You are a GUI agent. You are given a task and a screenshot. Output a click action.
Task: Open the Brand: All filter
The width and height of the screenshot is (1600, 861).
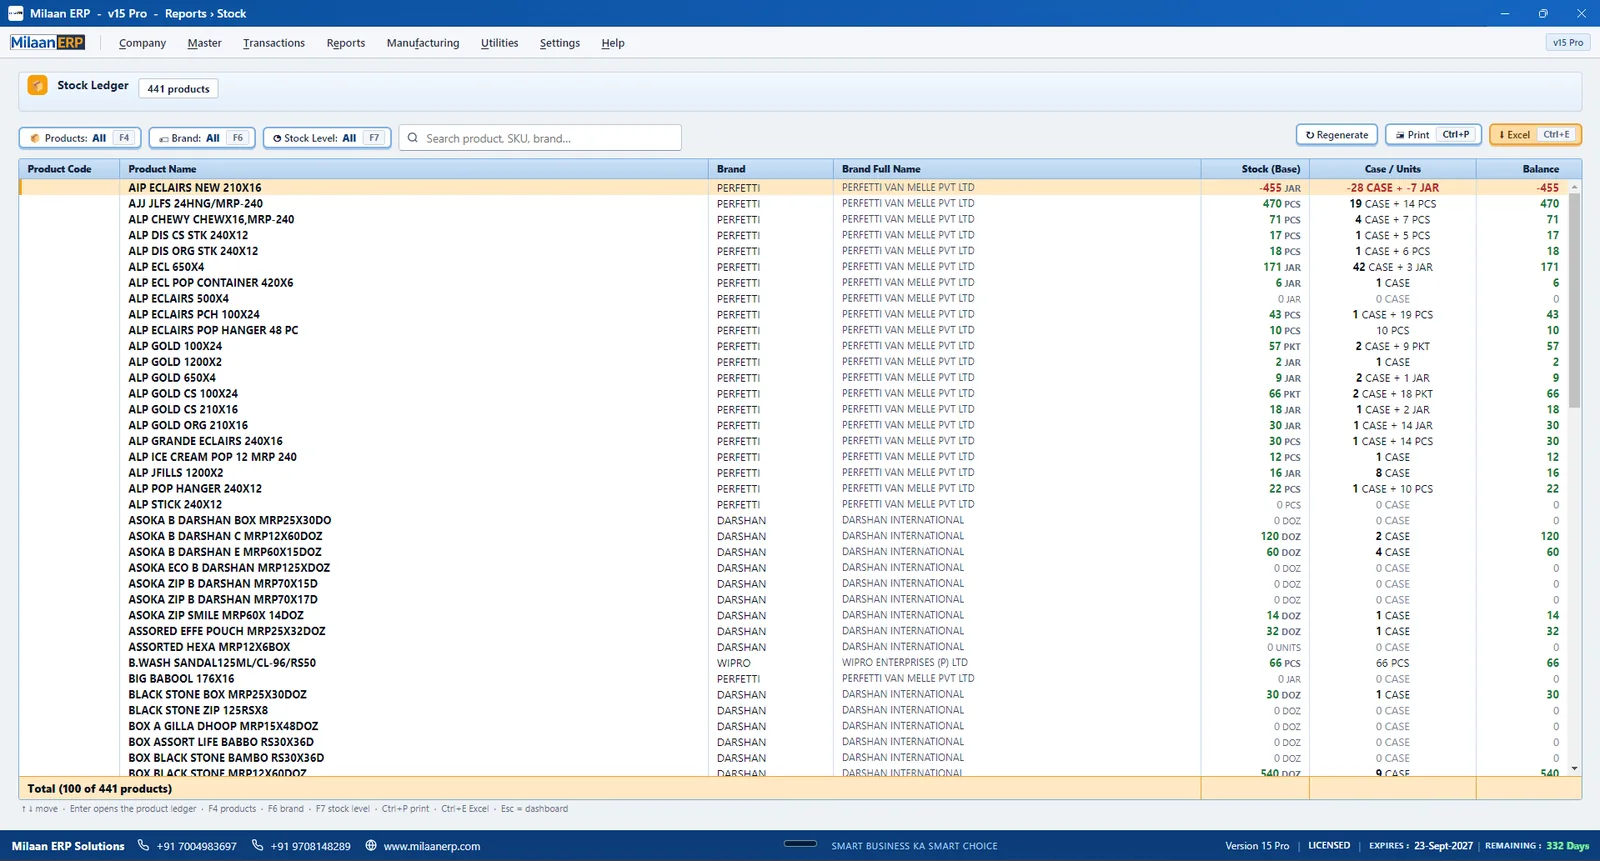[x=202, y=138]
